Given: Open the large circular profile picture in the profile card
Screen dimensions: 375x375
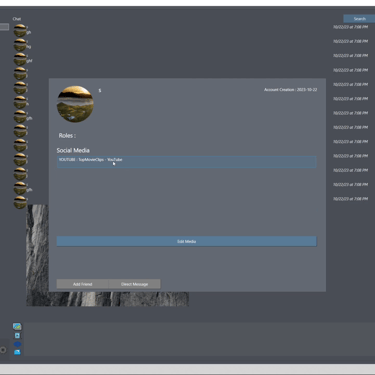Looking at the screenshot, I should pyautogui.click(x=75, y=104).
